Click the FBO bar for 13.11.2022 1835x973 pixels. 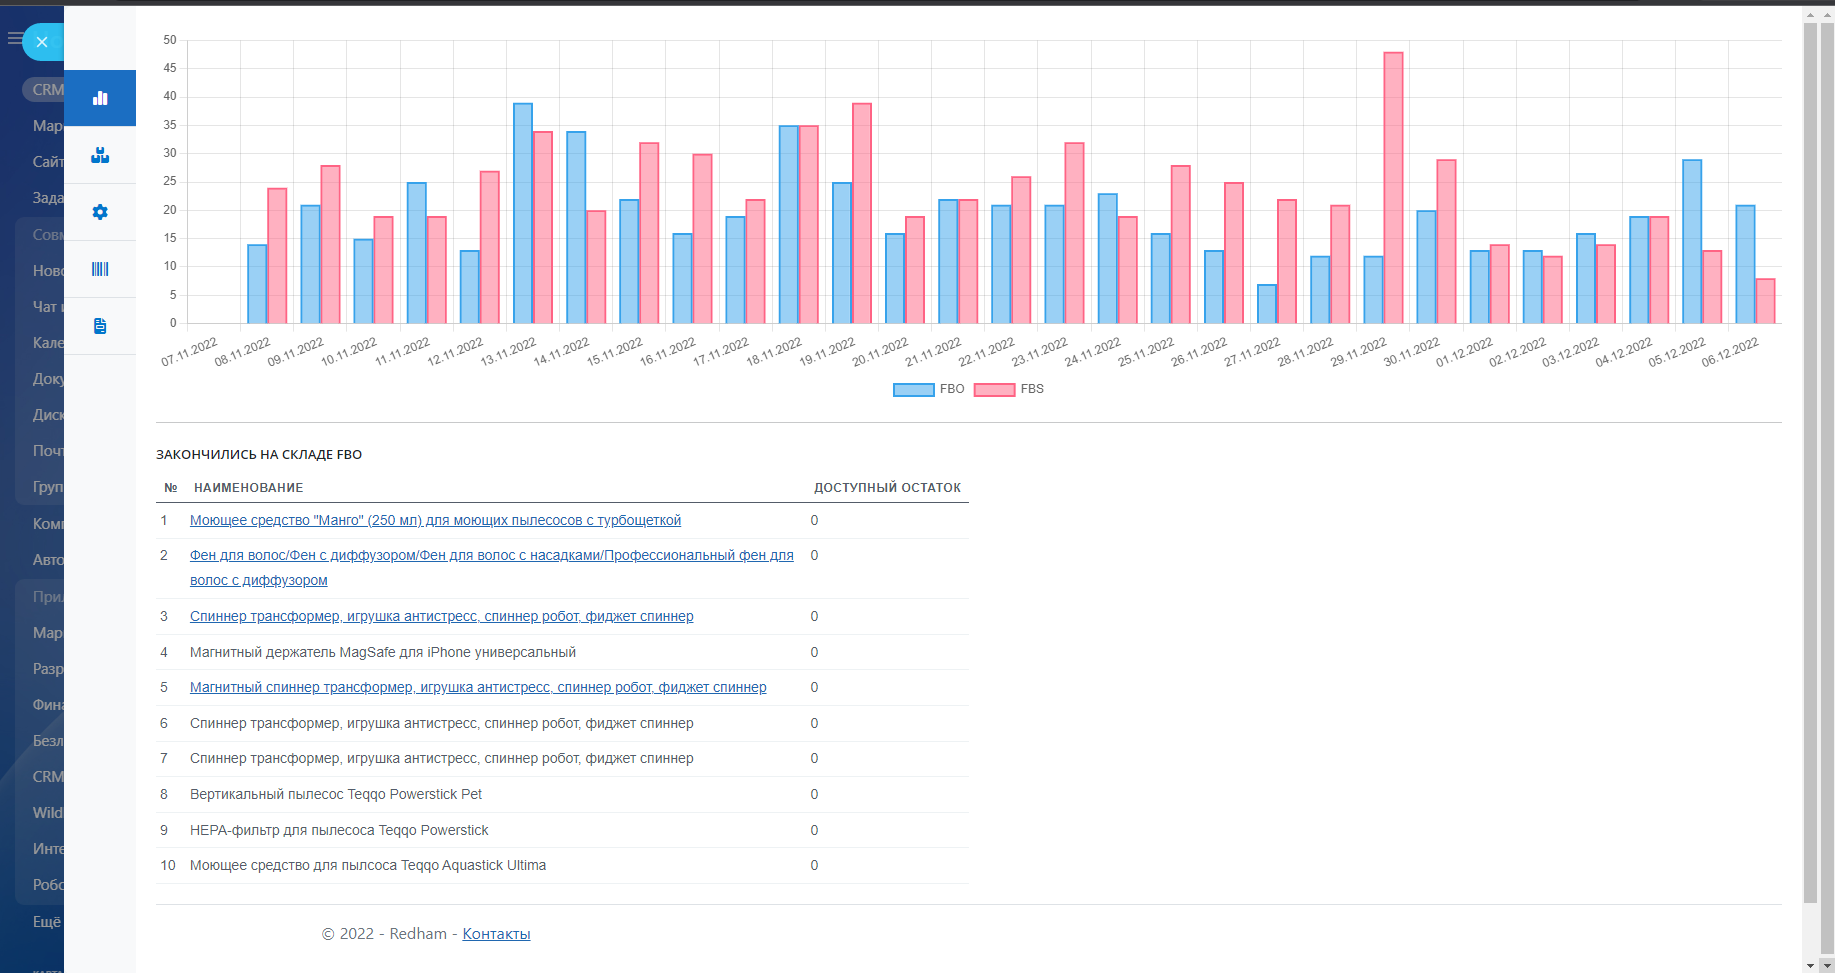click(523, 213)
